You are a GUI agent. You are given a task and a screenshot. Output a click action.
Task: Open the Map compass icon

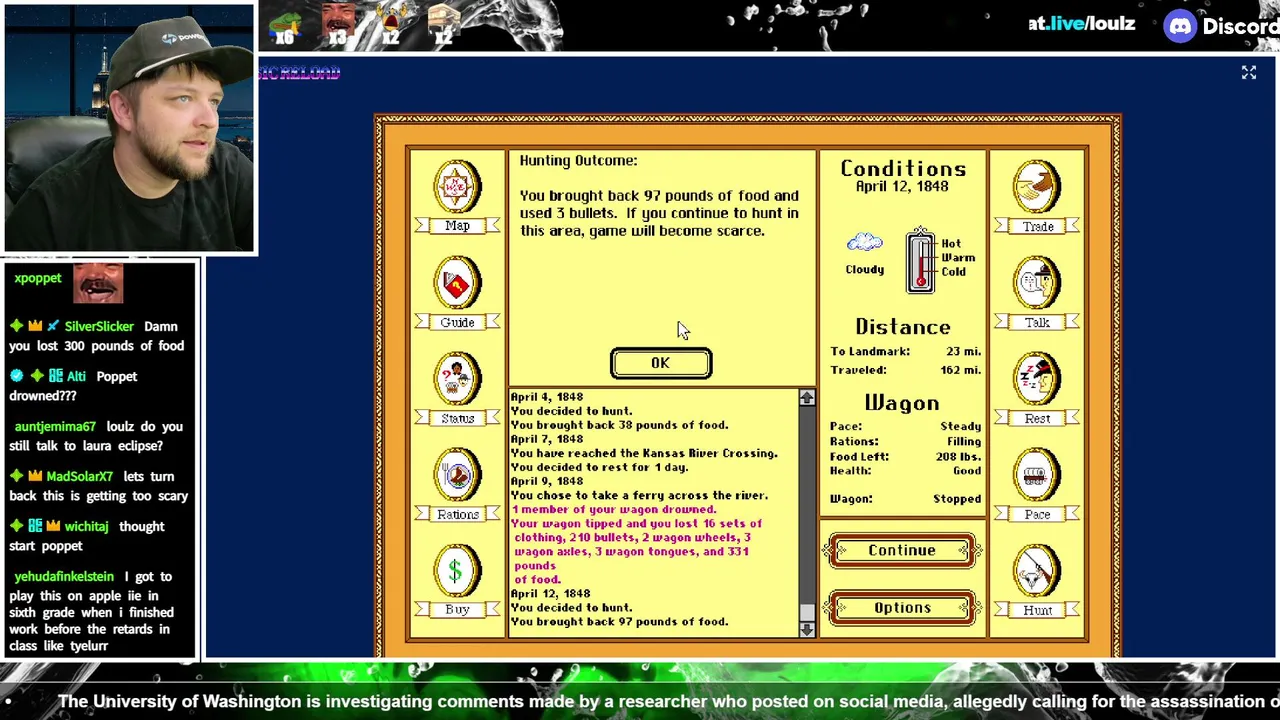click(457, 186)
